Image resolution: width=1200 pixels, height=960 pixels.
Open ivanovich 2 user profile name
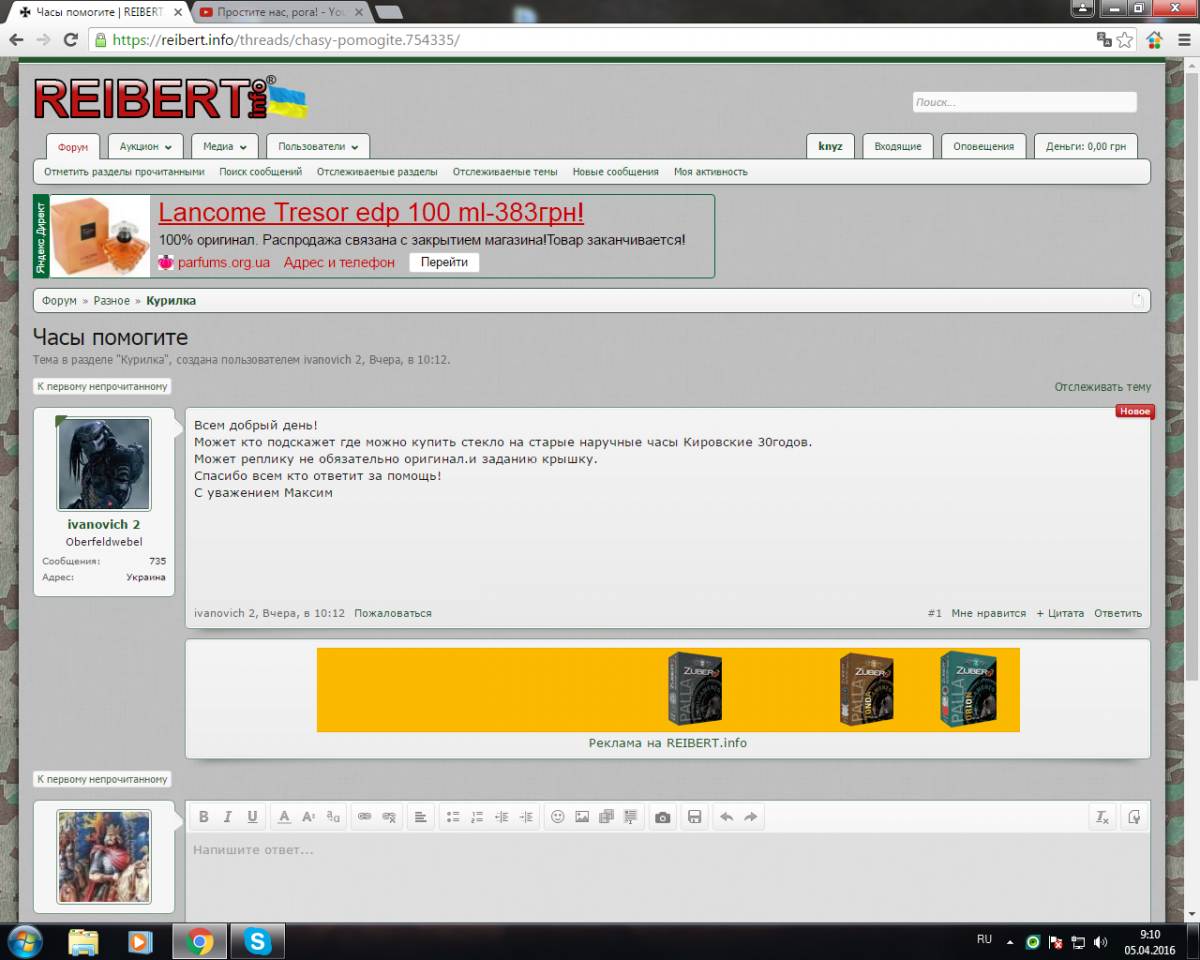(x=104, y=525)
